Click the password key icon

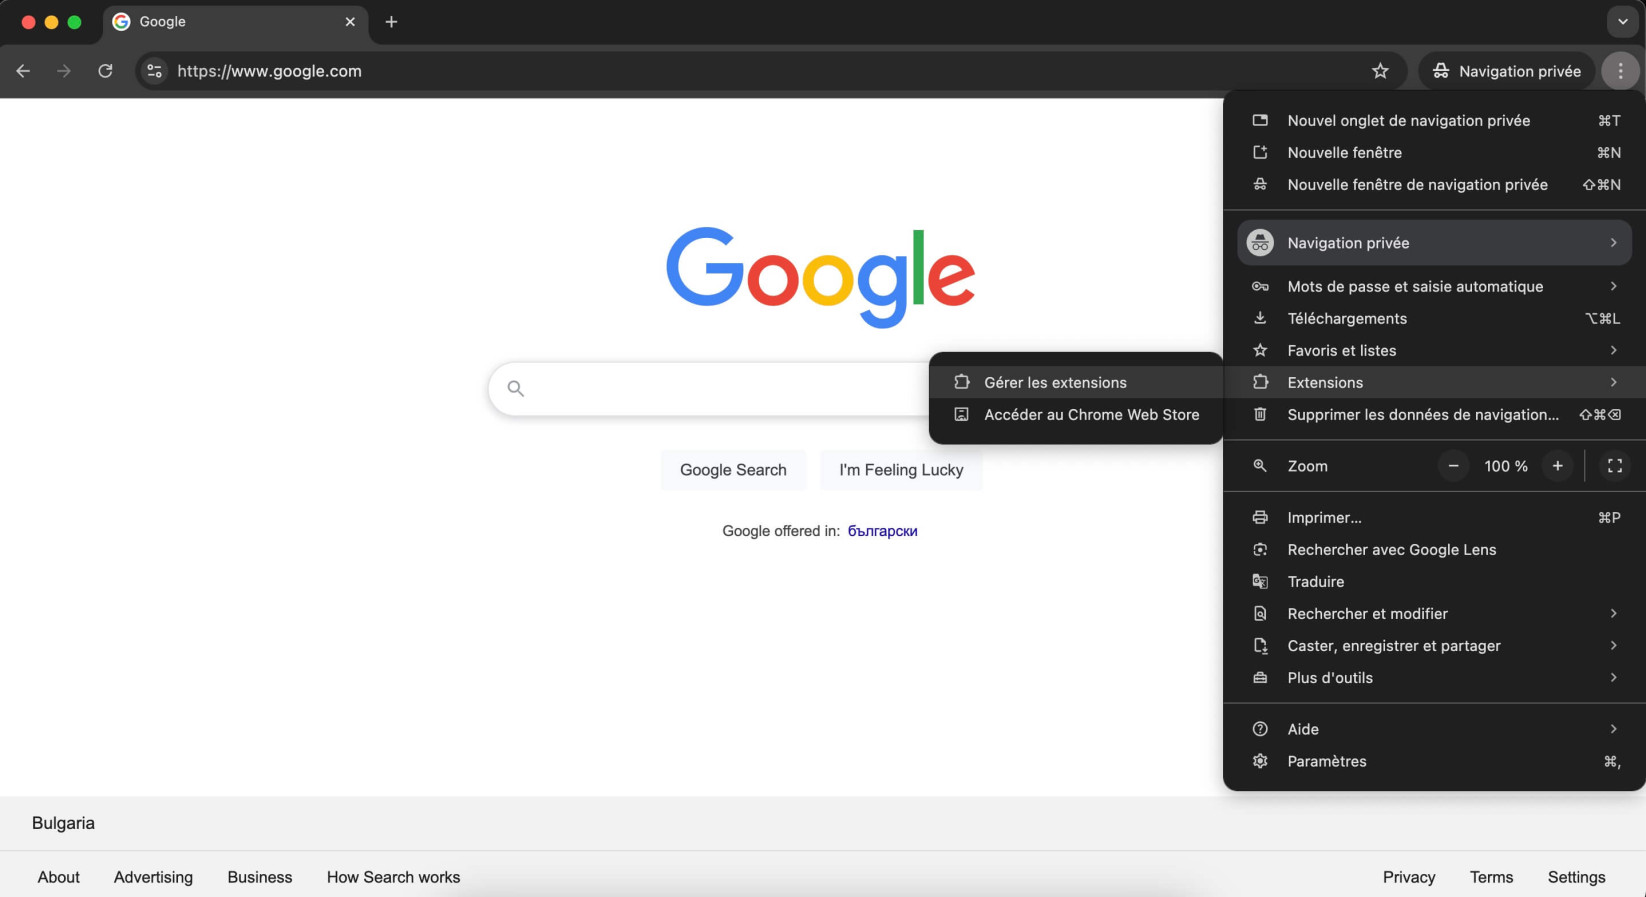tap(1260, 286)
